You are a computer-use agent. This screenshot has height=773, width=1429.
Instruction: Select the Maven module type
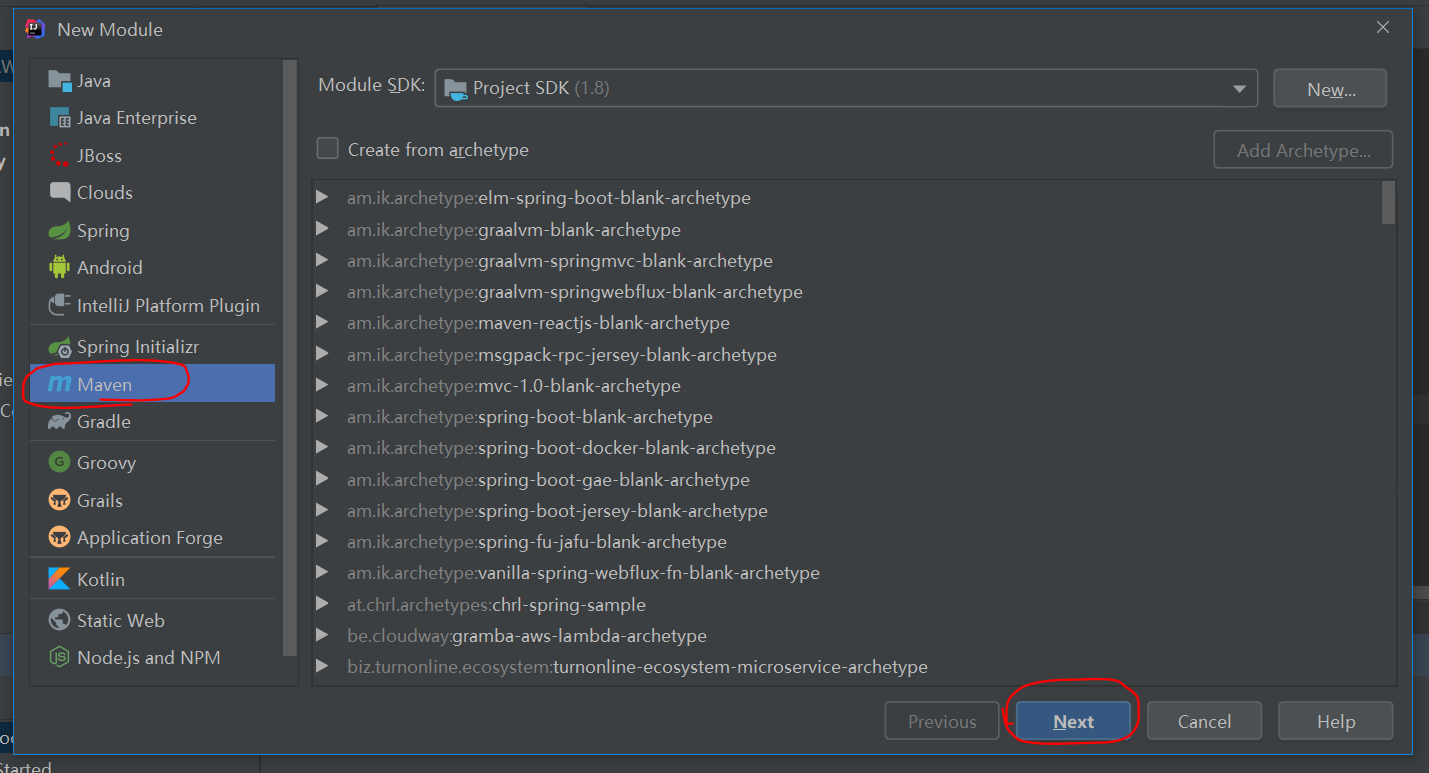[x=153, y=384]
